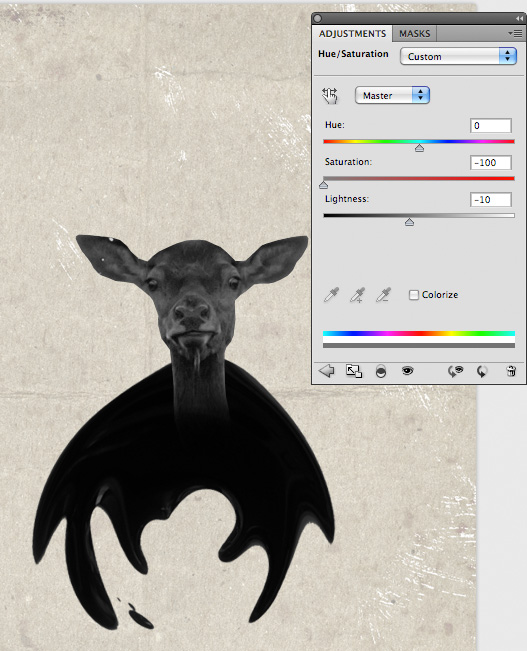
Task: Select the ADJUSTMENTS tab
Action: pyautogui.click(x=352, y=34)
